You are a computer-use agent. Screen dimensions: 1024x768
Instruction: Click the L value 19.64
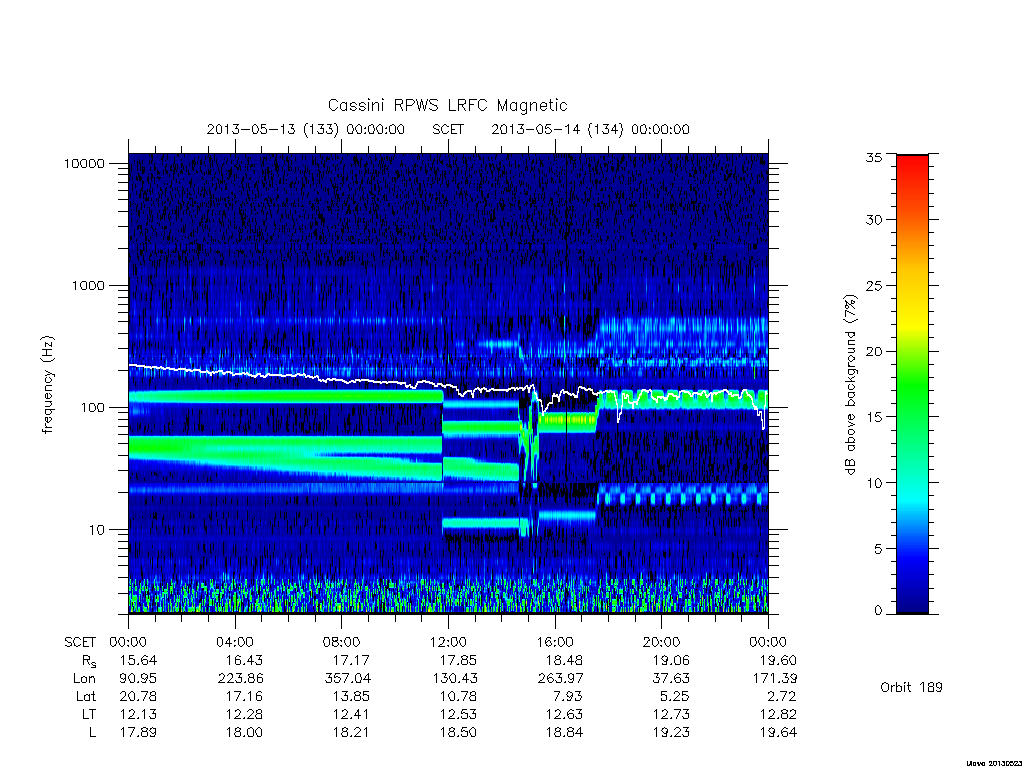click(778, 733)
